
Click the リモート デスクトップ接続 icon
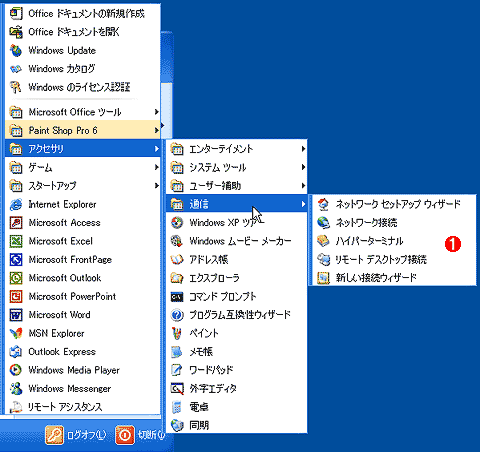click(323, 259)
